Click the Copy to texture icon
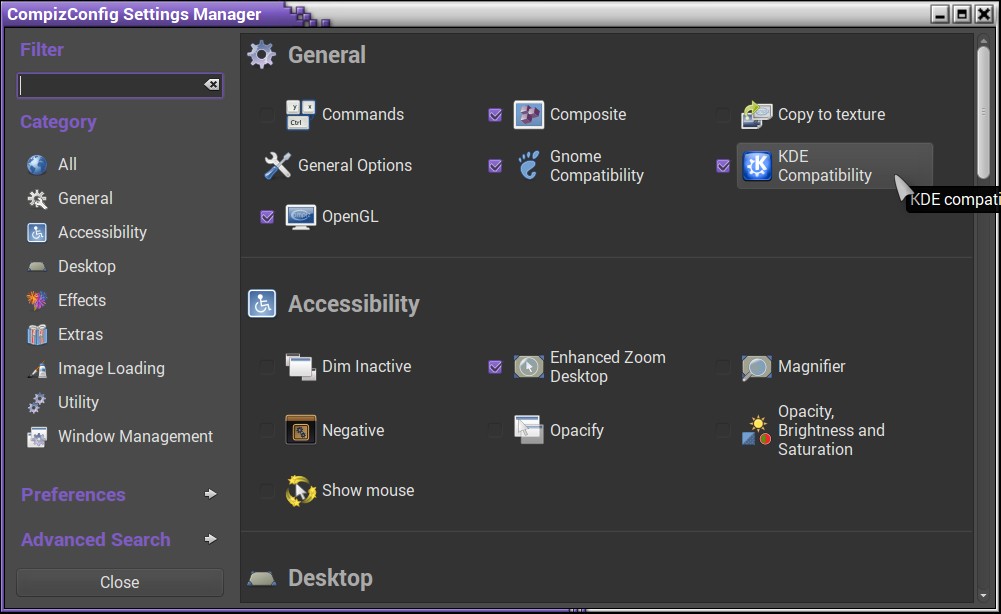The image size is (1001, 614). click(x=756, y=115)
